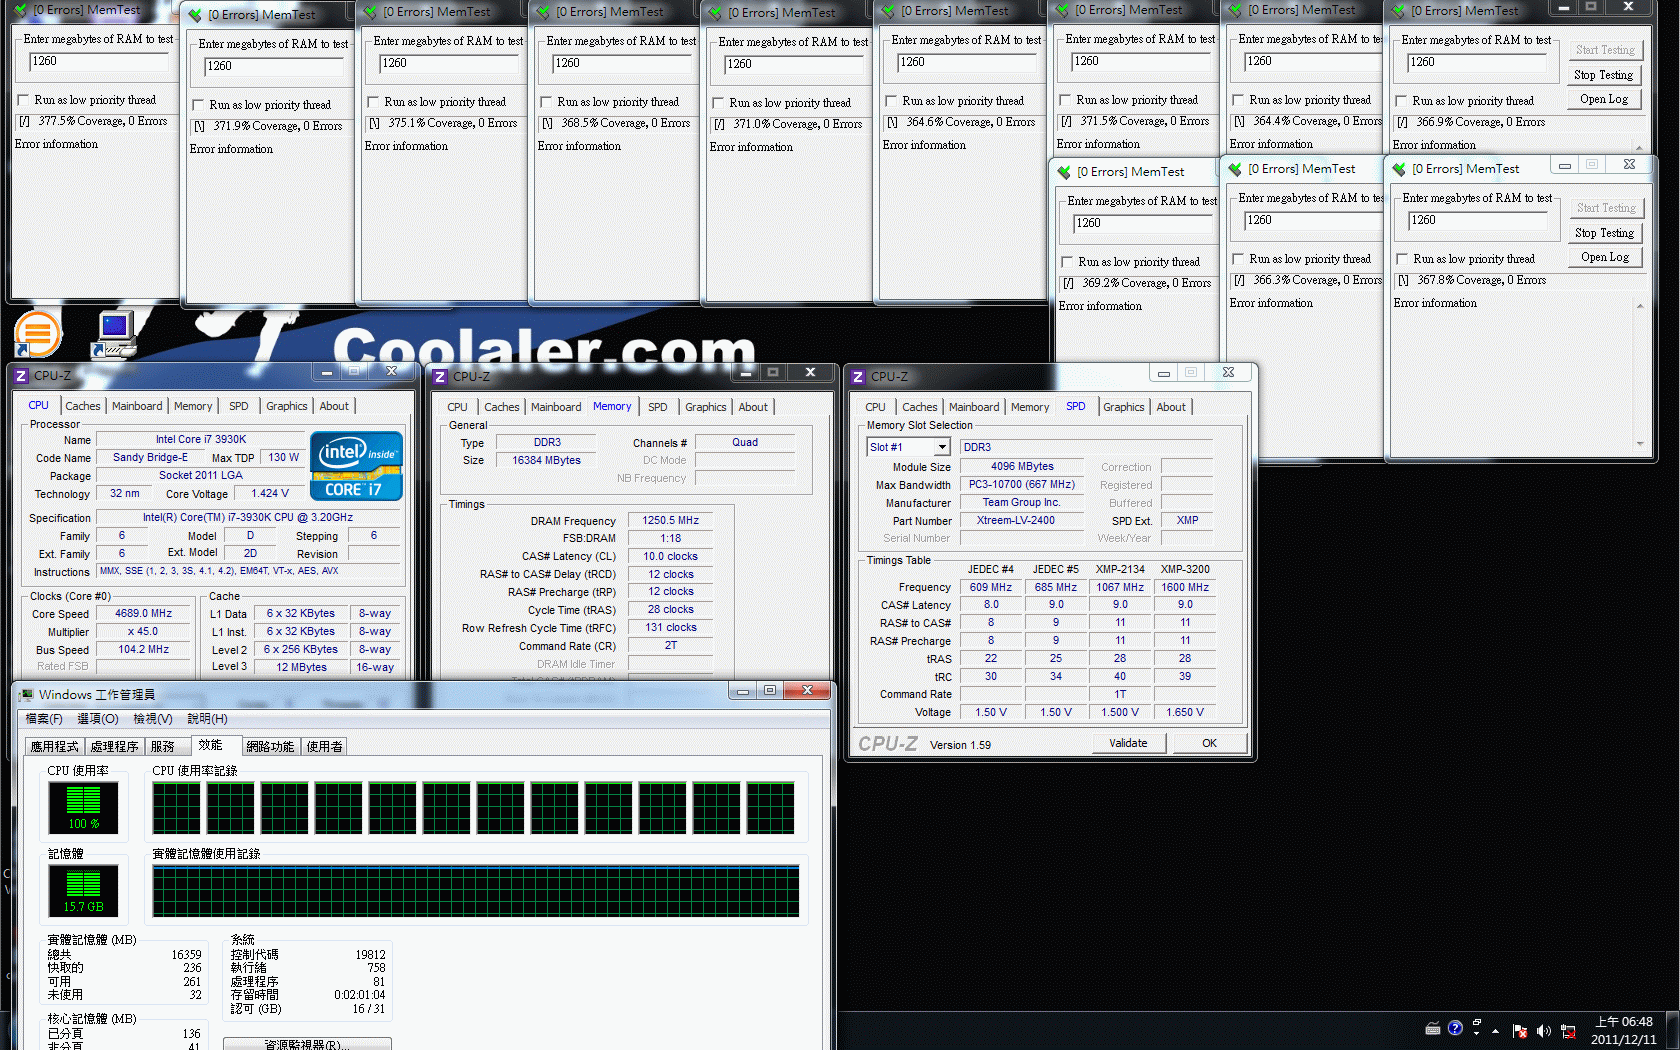Viewport: 1680px width, 1050px height.
Task: Open Log in the 367.8% coverage MemTest window
Action: [1604, 257]
